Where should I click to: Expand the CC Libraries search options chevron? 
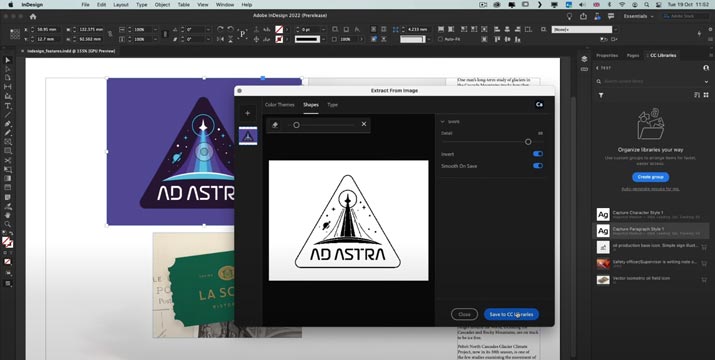pos(706,82)
